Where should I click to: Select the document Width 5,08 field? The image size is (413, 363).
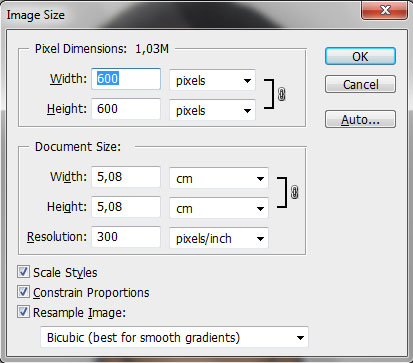(126, 177)
